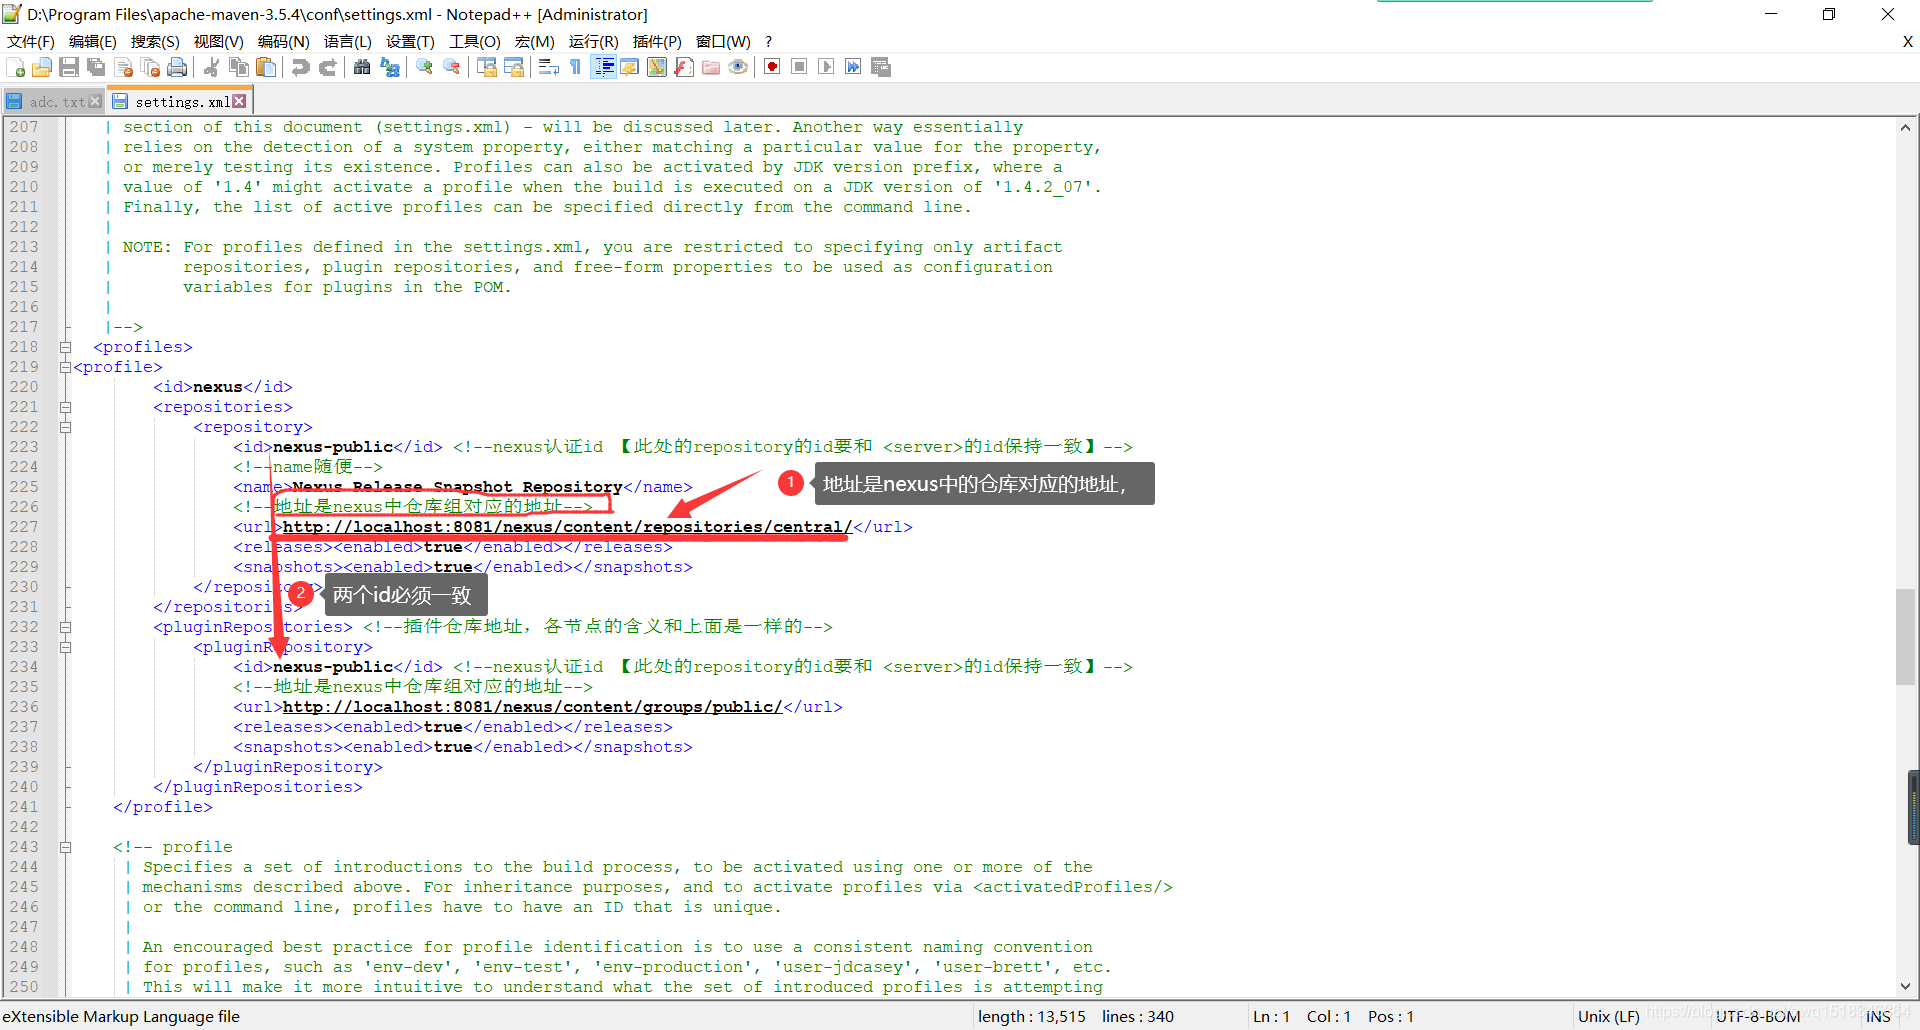Click the UTF-8-BOM encoding status item

[x=1757, y=1016]
